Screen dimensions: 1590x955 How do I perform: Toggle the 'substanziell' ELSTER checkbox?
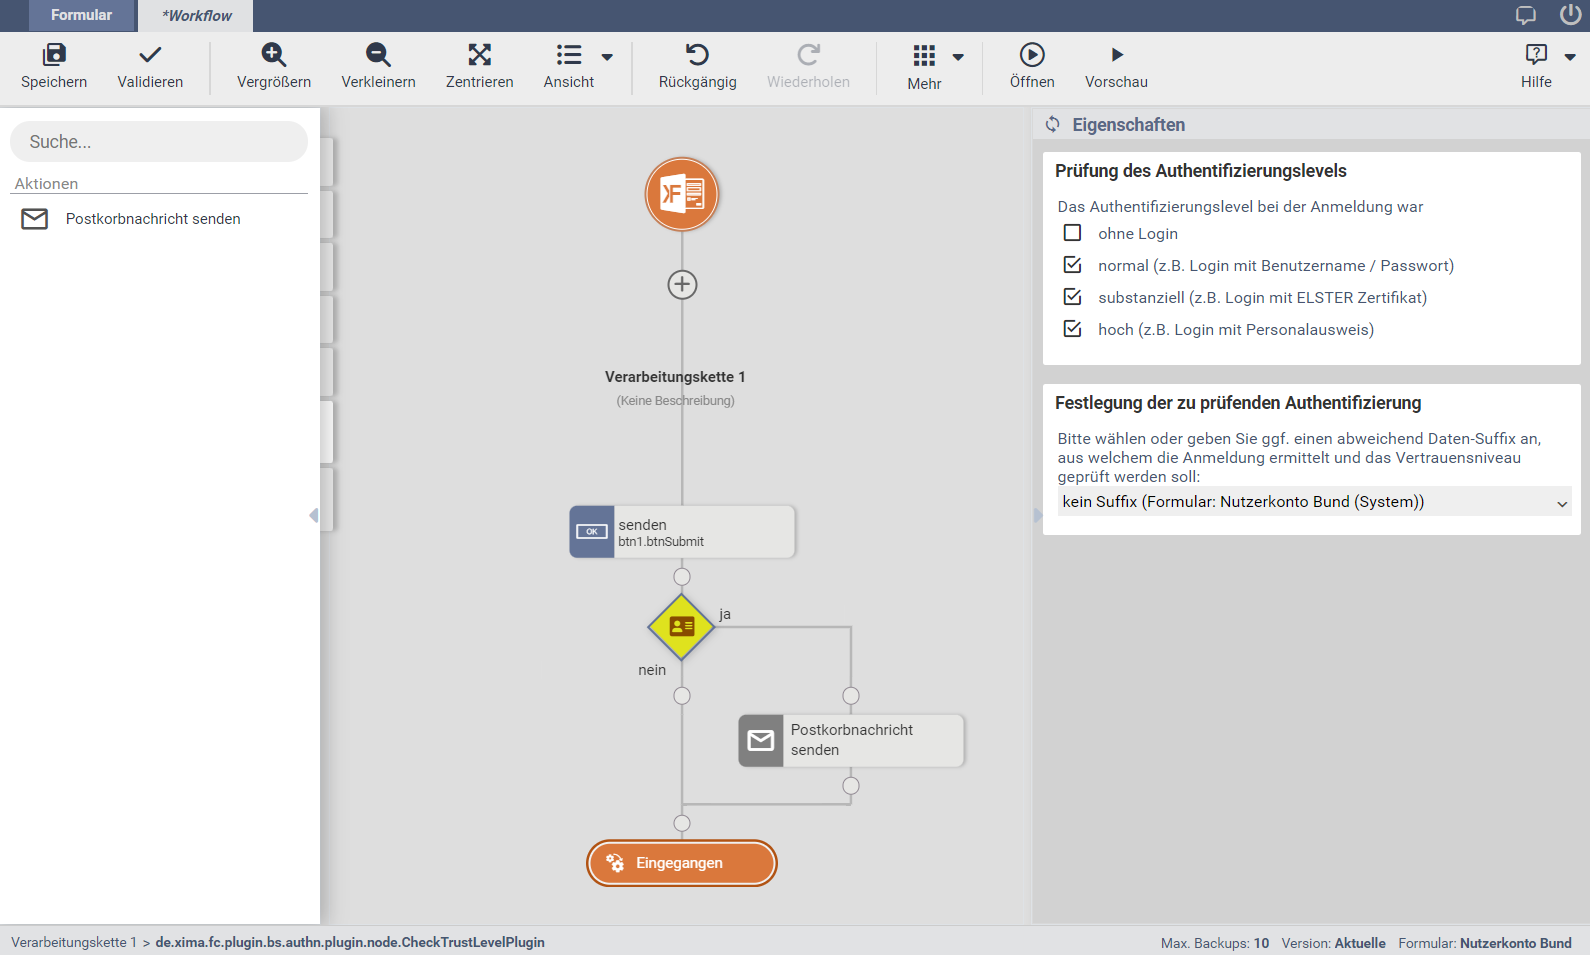(x=1072, y=297)
